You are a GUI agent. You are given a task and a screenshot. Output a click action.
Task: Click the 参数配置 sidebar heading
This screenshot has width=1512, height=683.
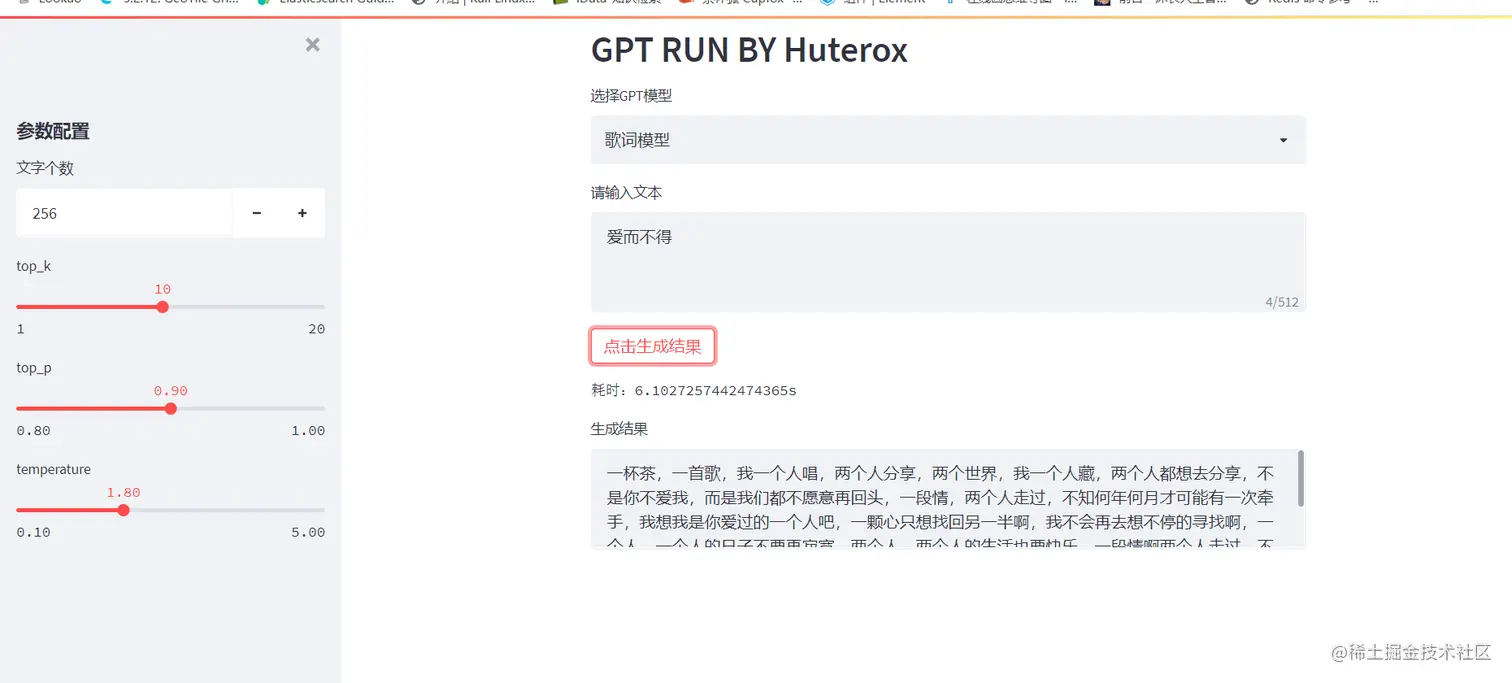pyautogui.click(x=53, y=131)
